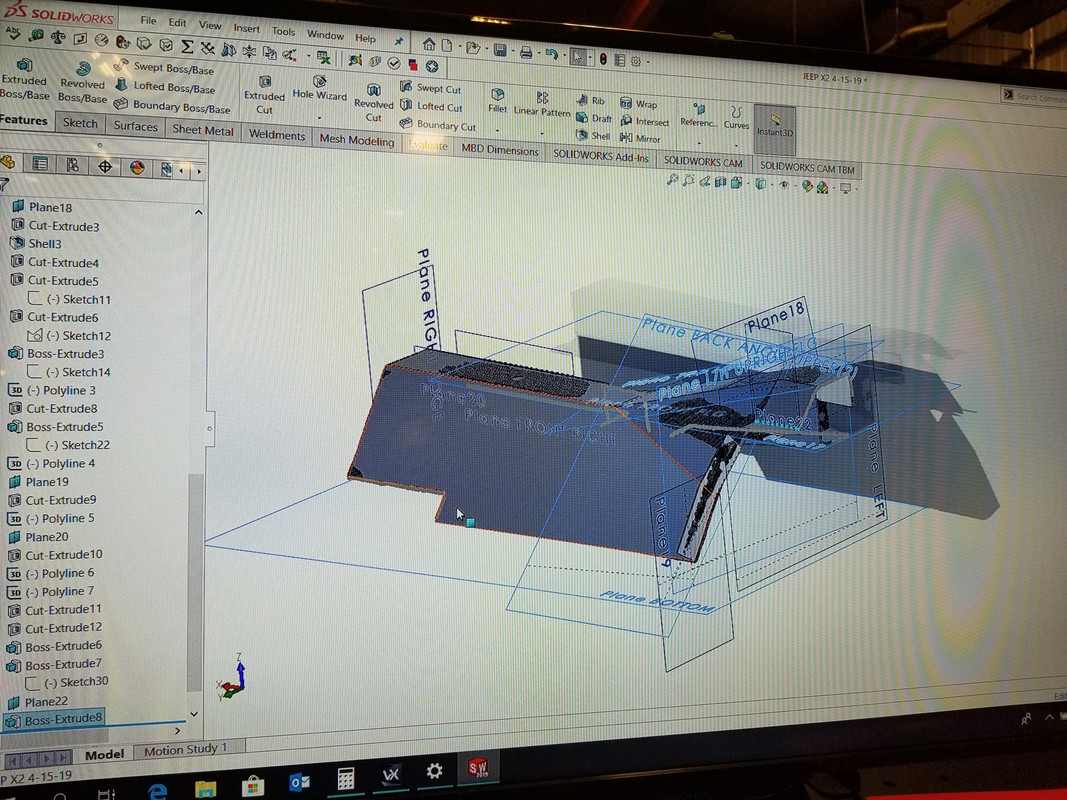This screenshot has width=1067, height=800.
Task: Click the Extruded Boss/Base tool
Action: pos(24,80)
